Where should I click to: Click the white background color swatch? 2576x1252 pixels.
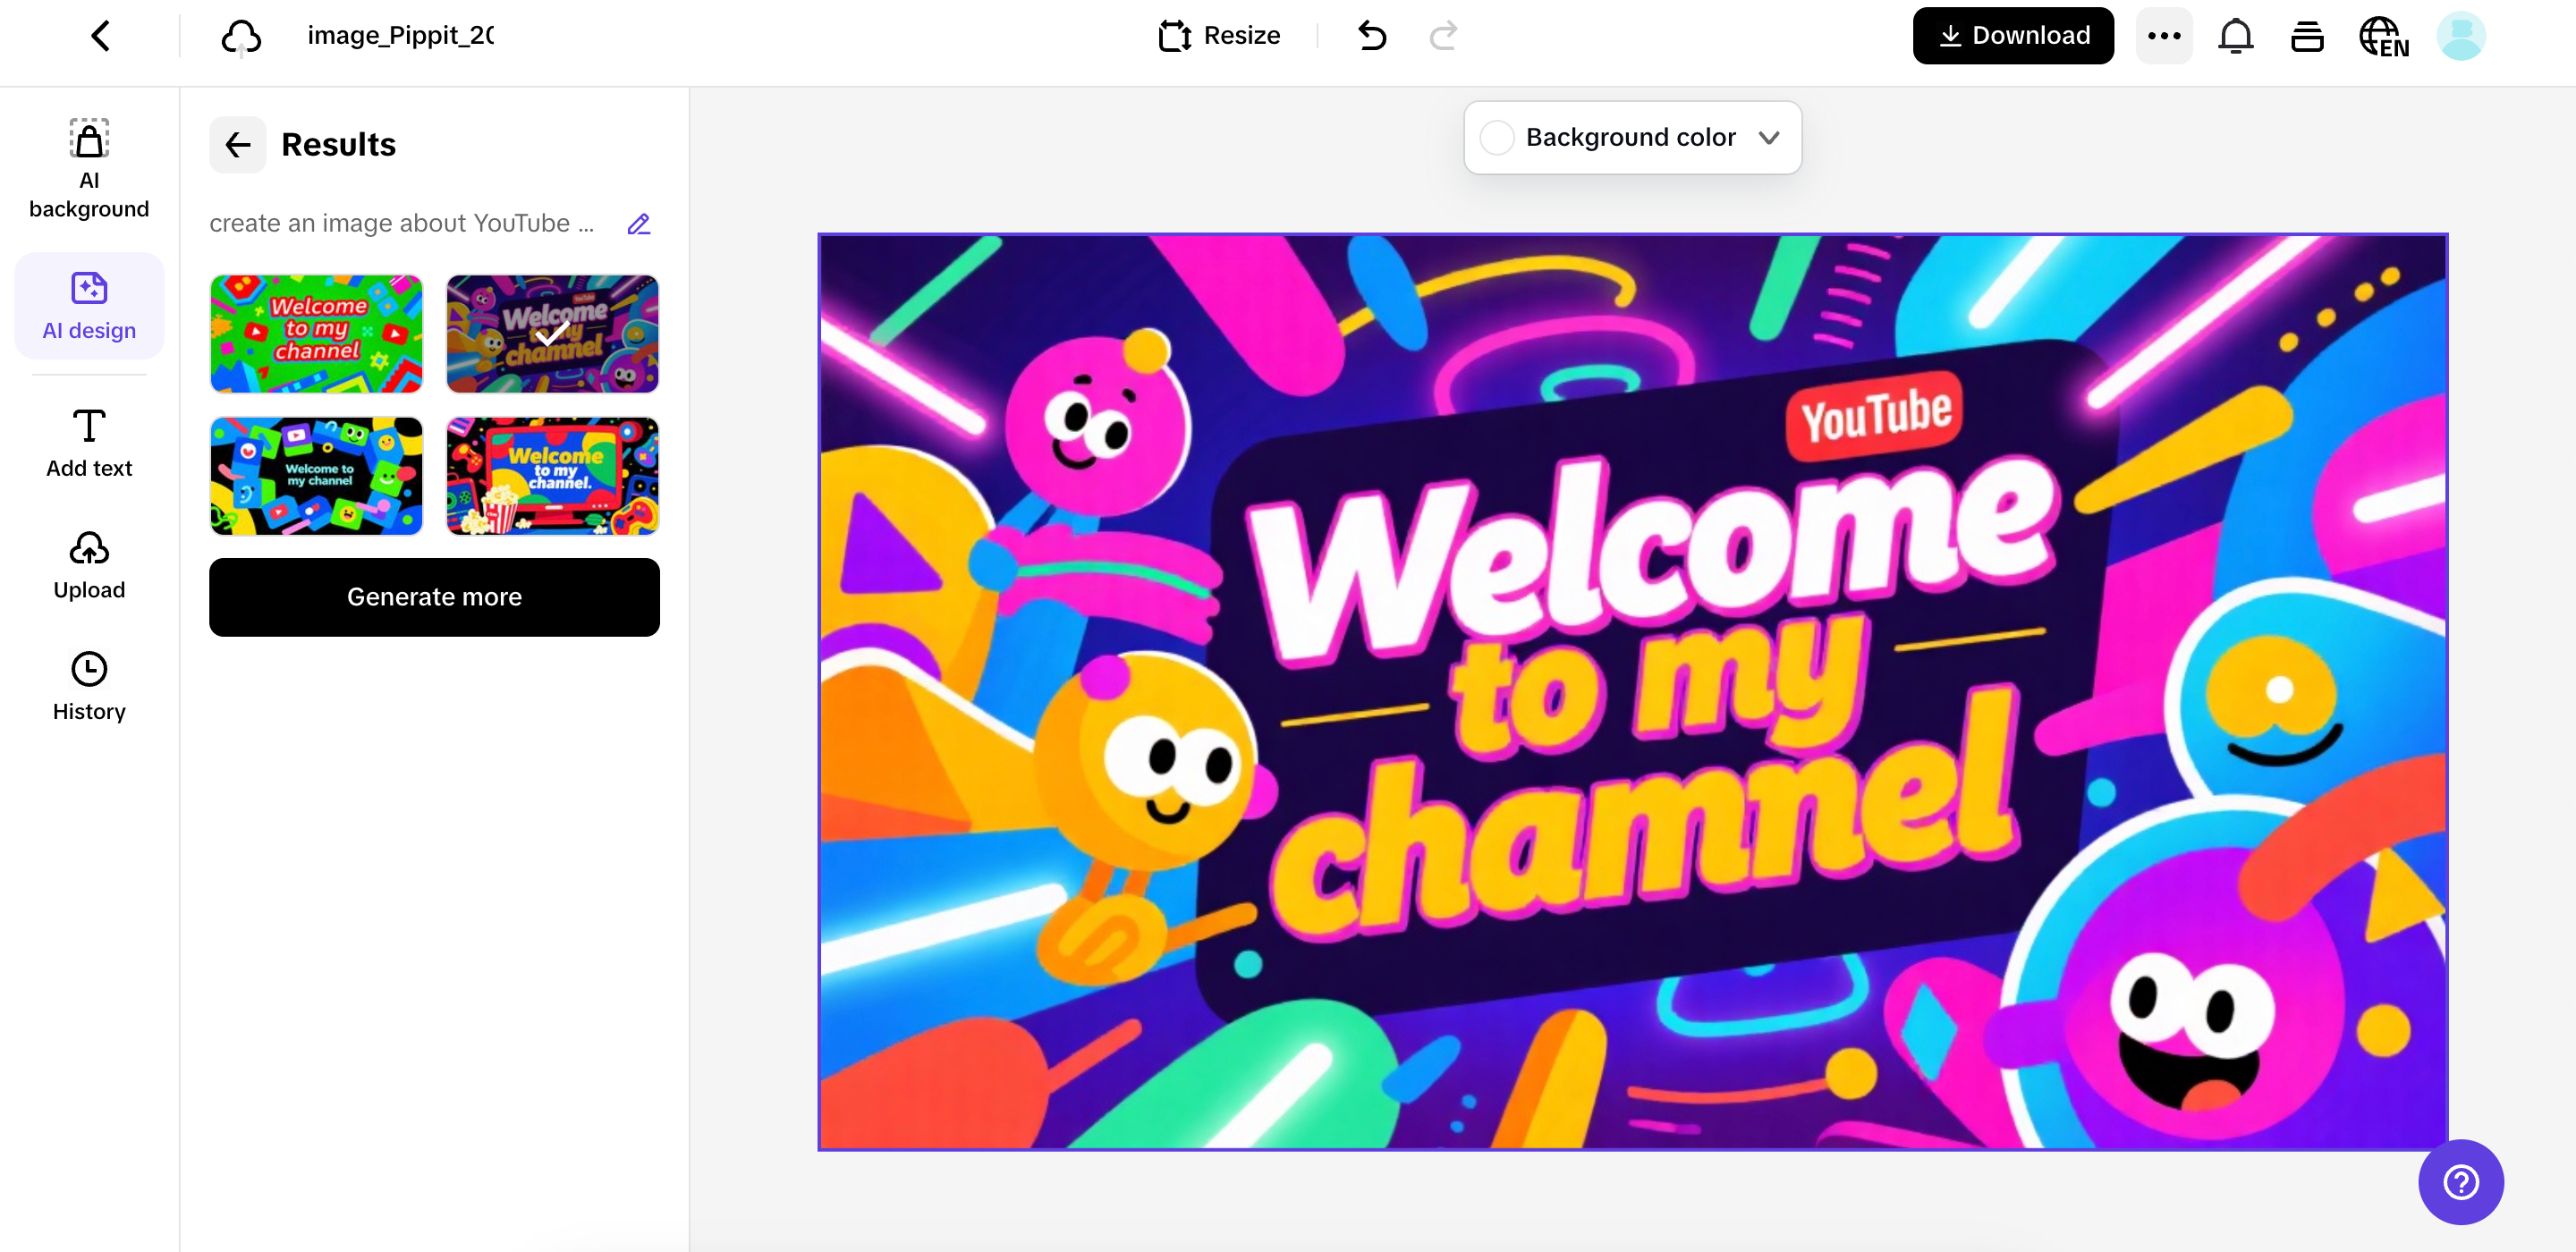1496,138
